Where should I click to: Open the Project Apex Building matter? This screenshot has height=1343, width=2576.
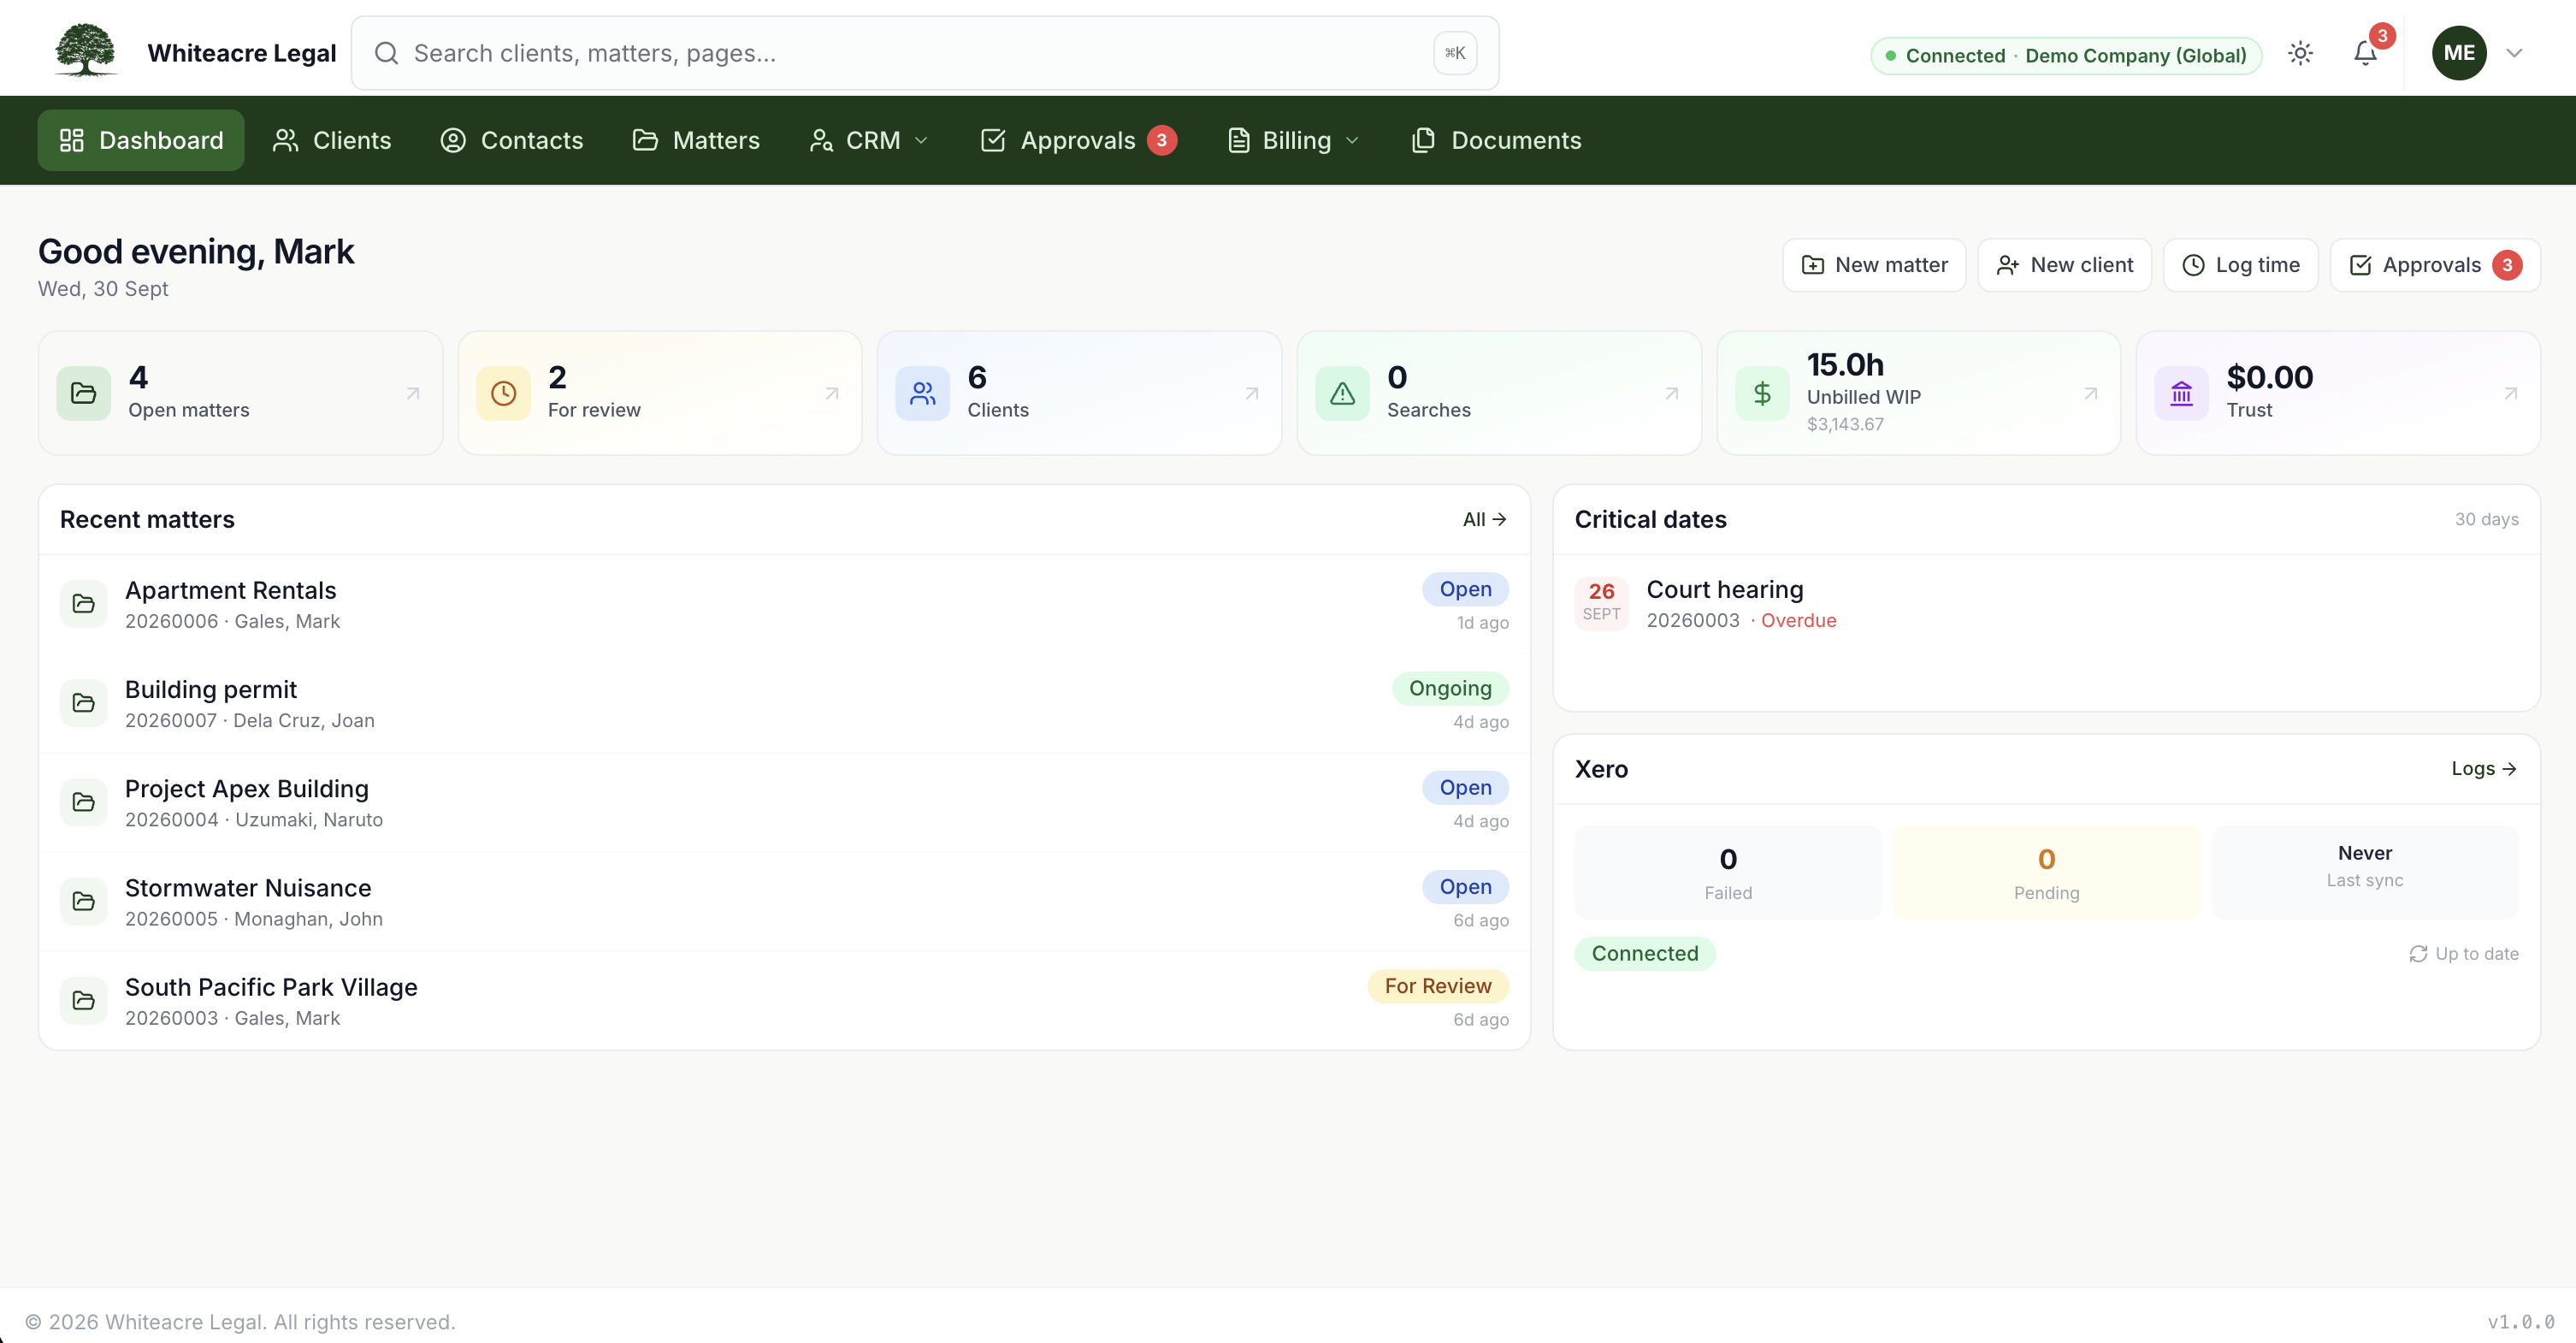coord(784,803)
